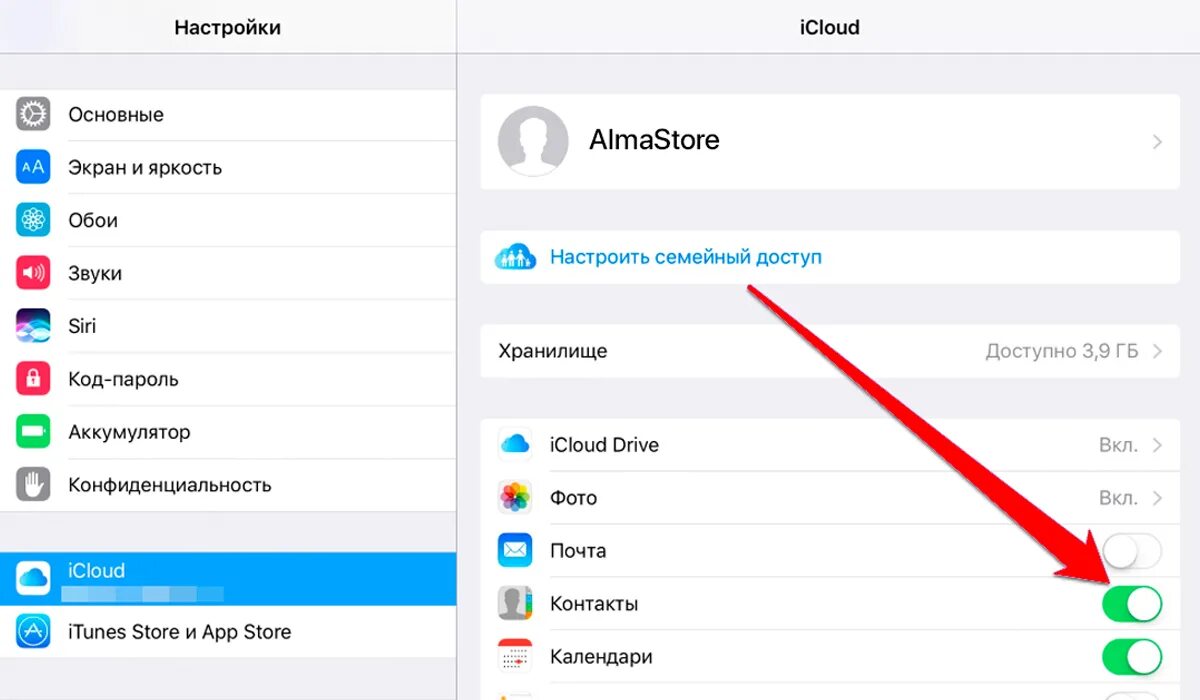Tap Вкл. status on iCloud Drive row

[x=1118, y=445]
